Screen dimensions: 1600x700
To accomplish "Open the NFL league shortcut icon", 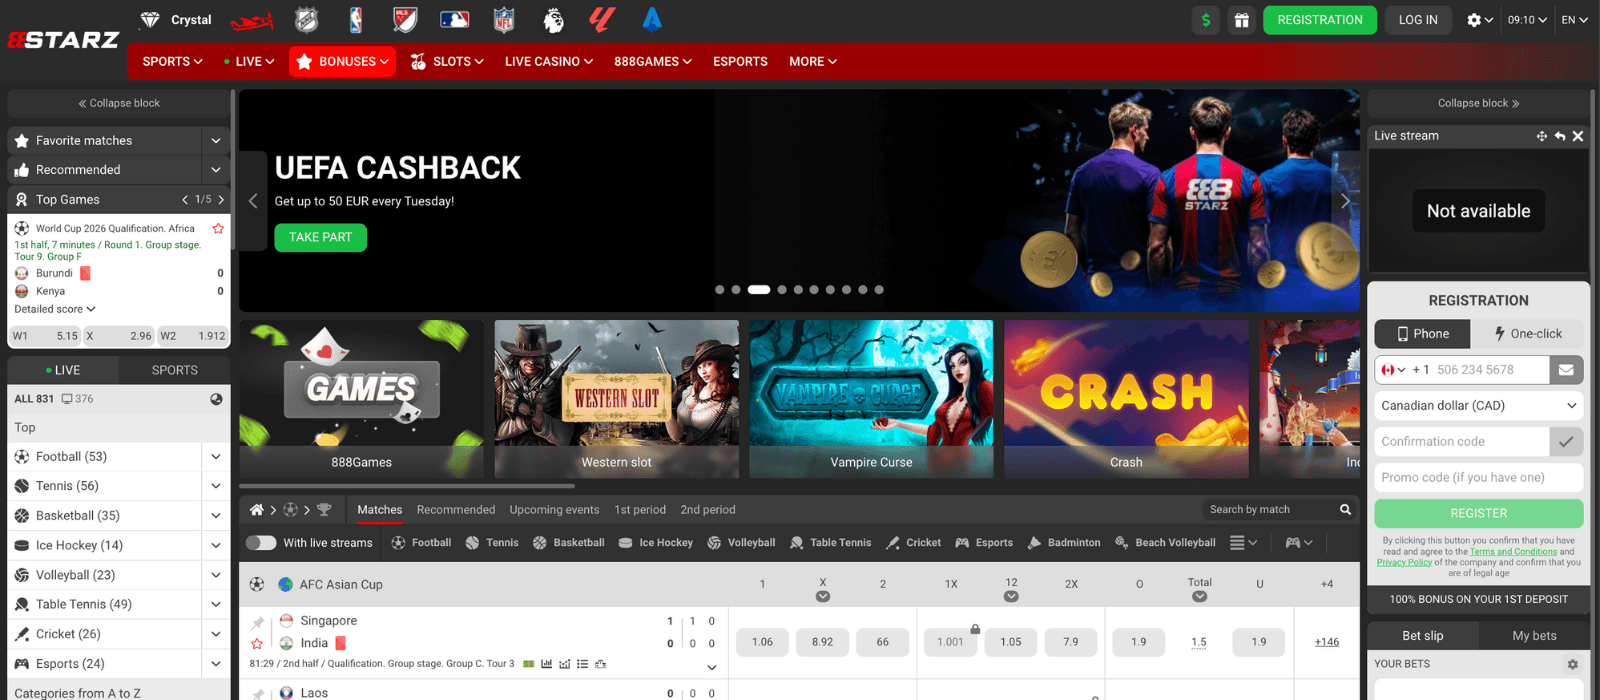I will pyautogui.click(x=504, y=20).
